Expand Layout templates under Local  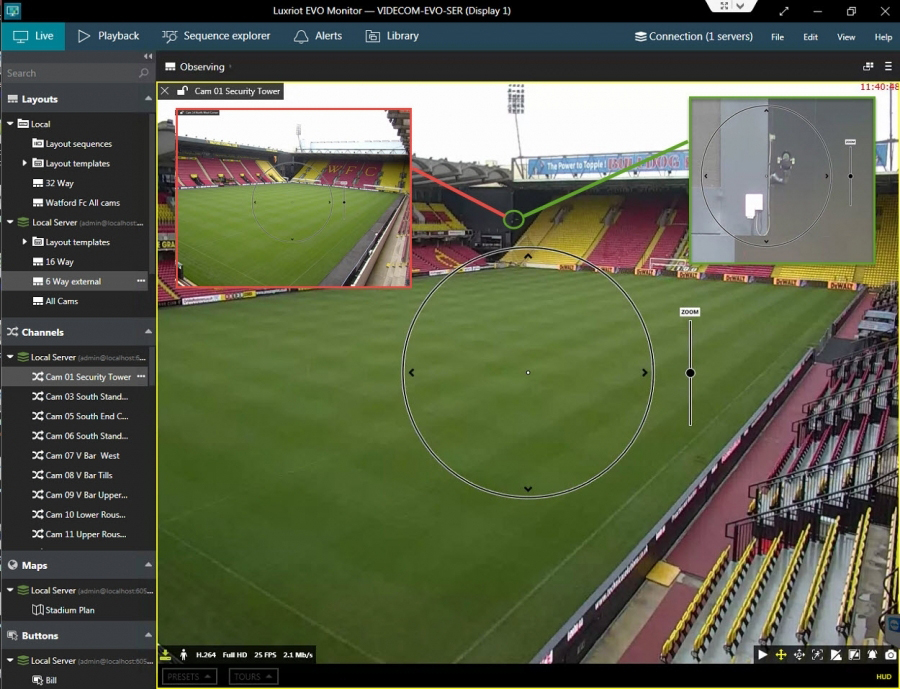pos(25,163)
